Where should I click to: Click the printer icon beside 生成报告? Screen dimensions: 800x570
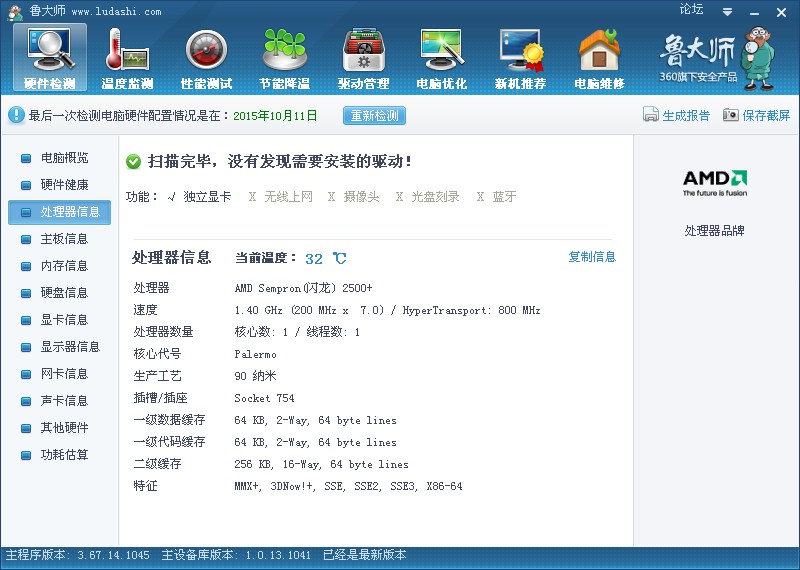click(651, 115)
